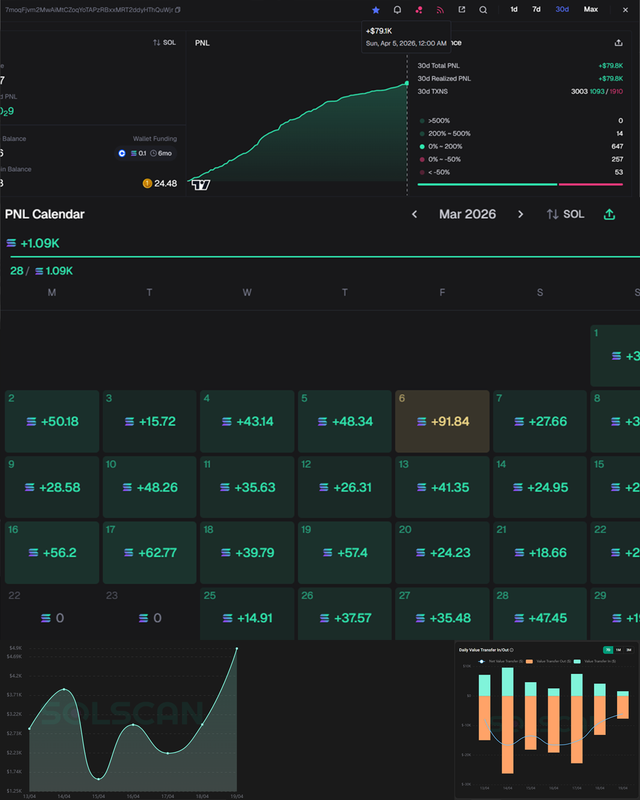This screenshot has height=800, width=640.
Task: Select 3M range on Daily Value Transfer
Action: coord(629,650)
